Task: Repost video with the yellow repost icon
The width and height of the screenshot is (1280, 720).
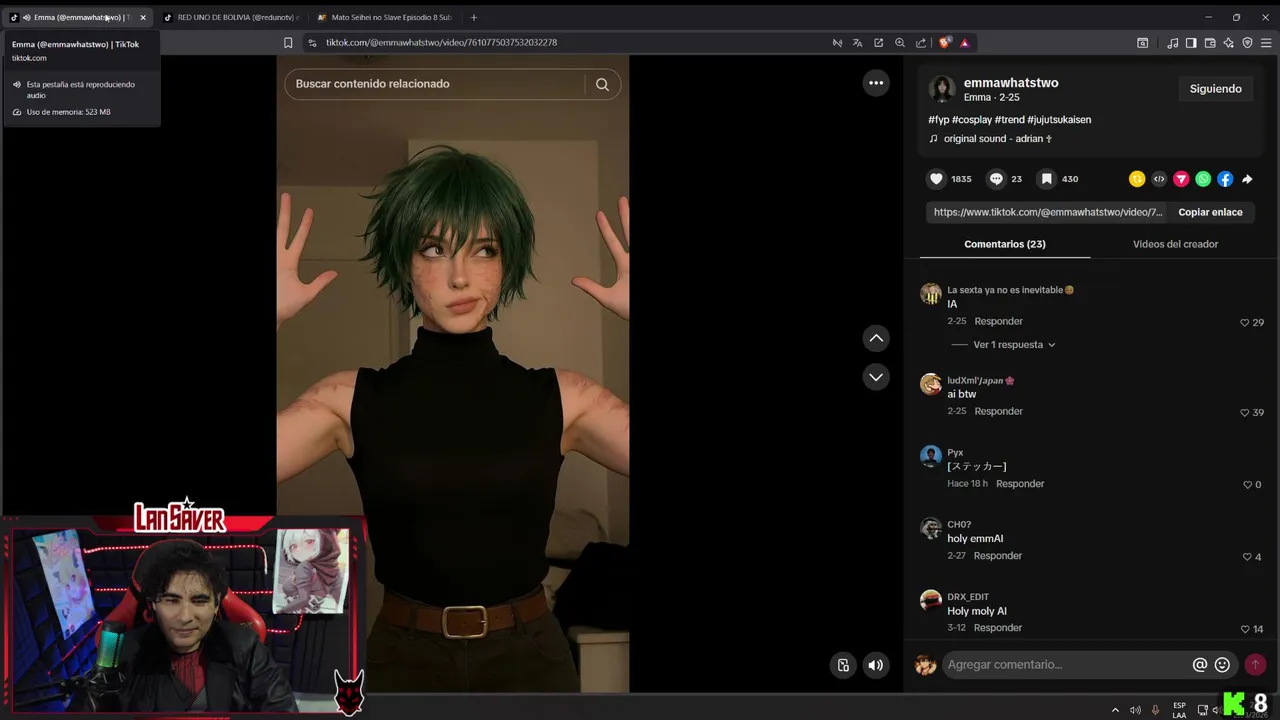Action: (x=1137, y=179)
